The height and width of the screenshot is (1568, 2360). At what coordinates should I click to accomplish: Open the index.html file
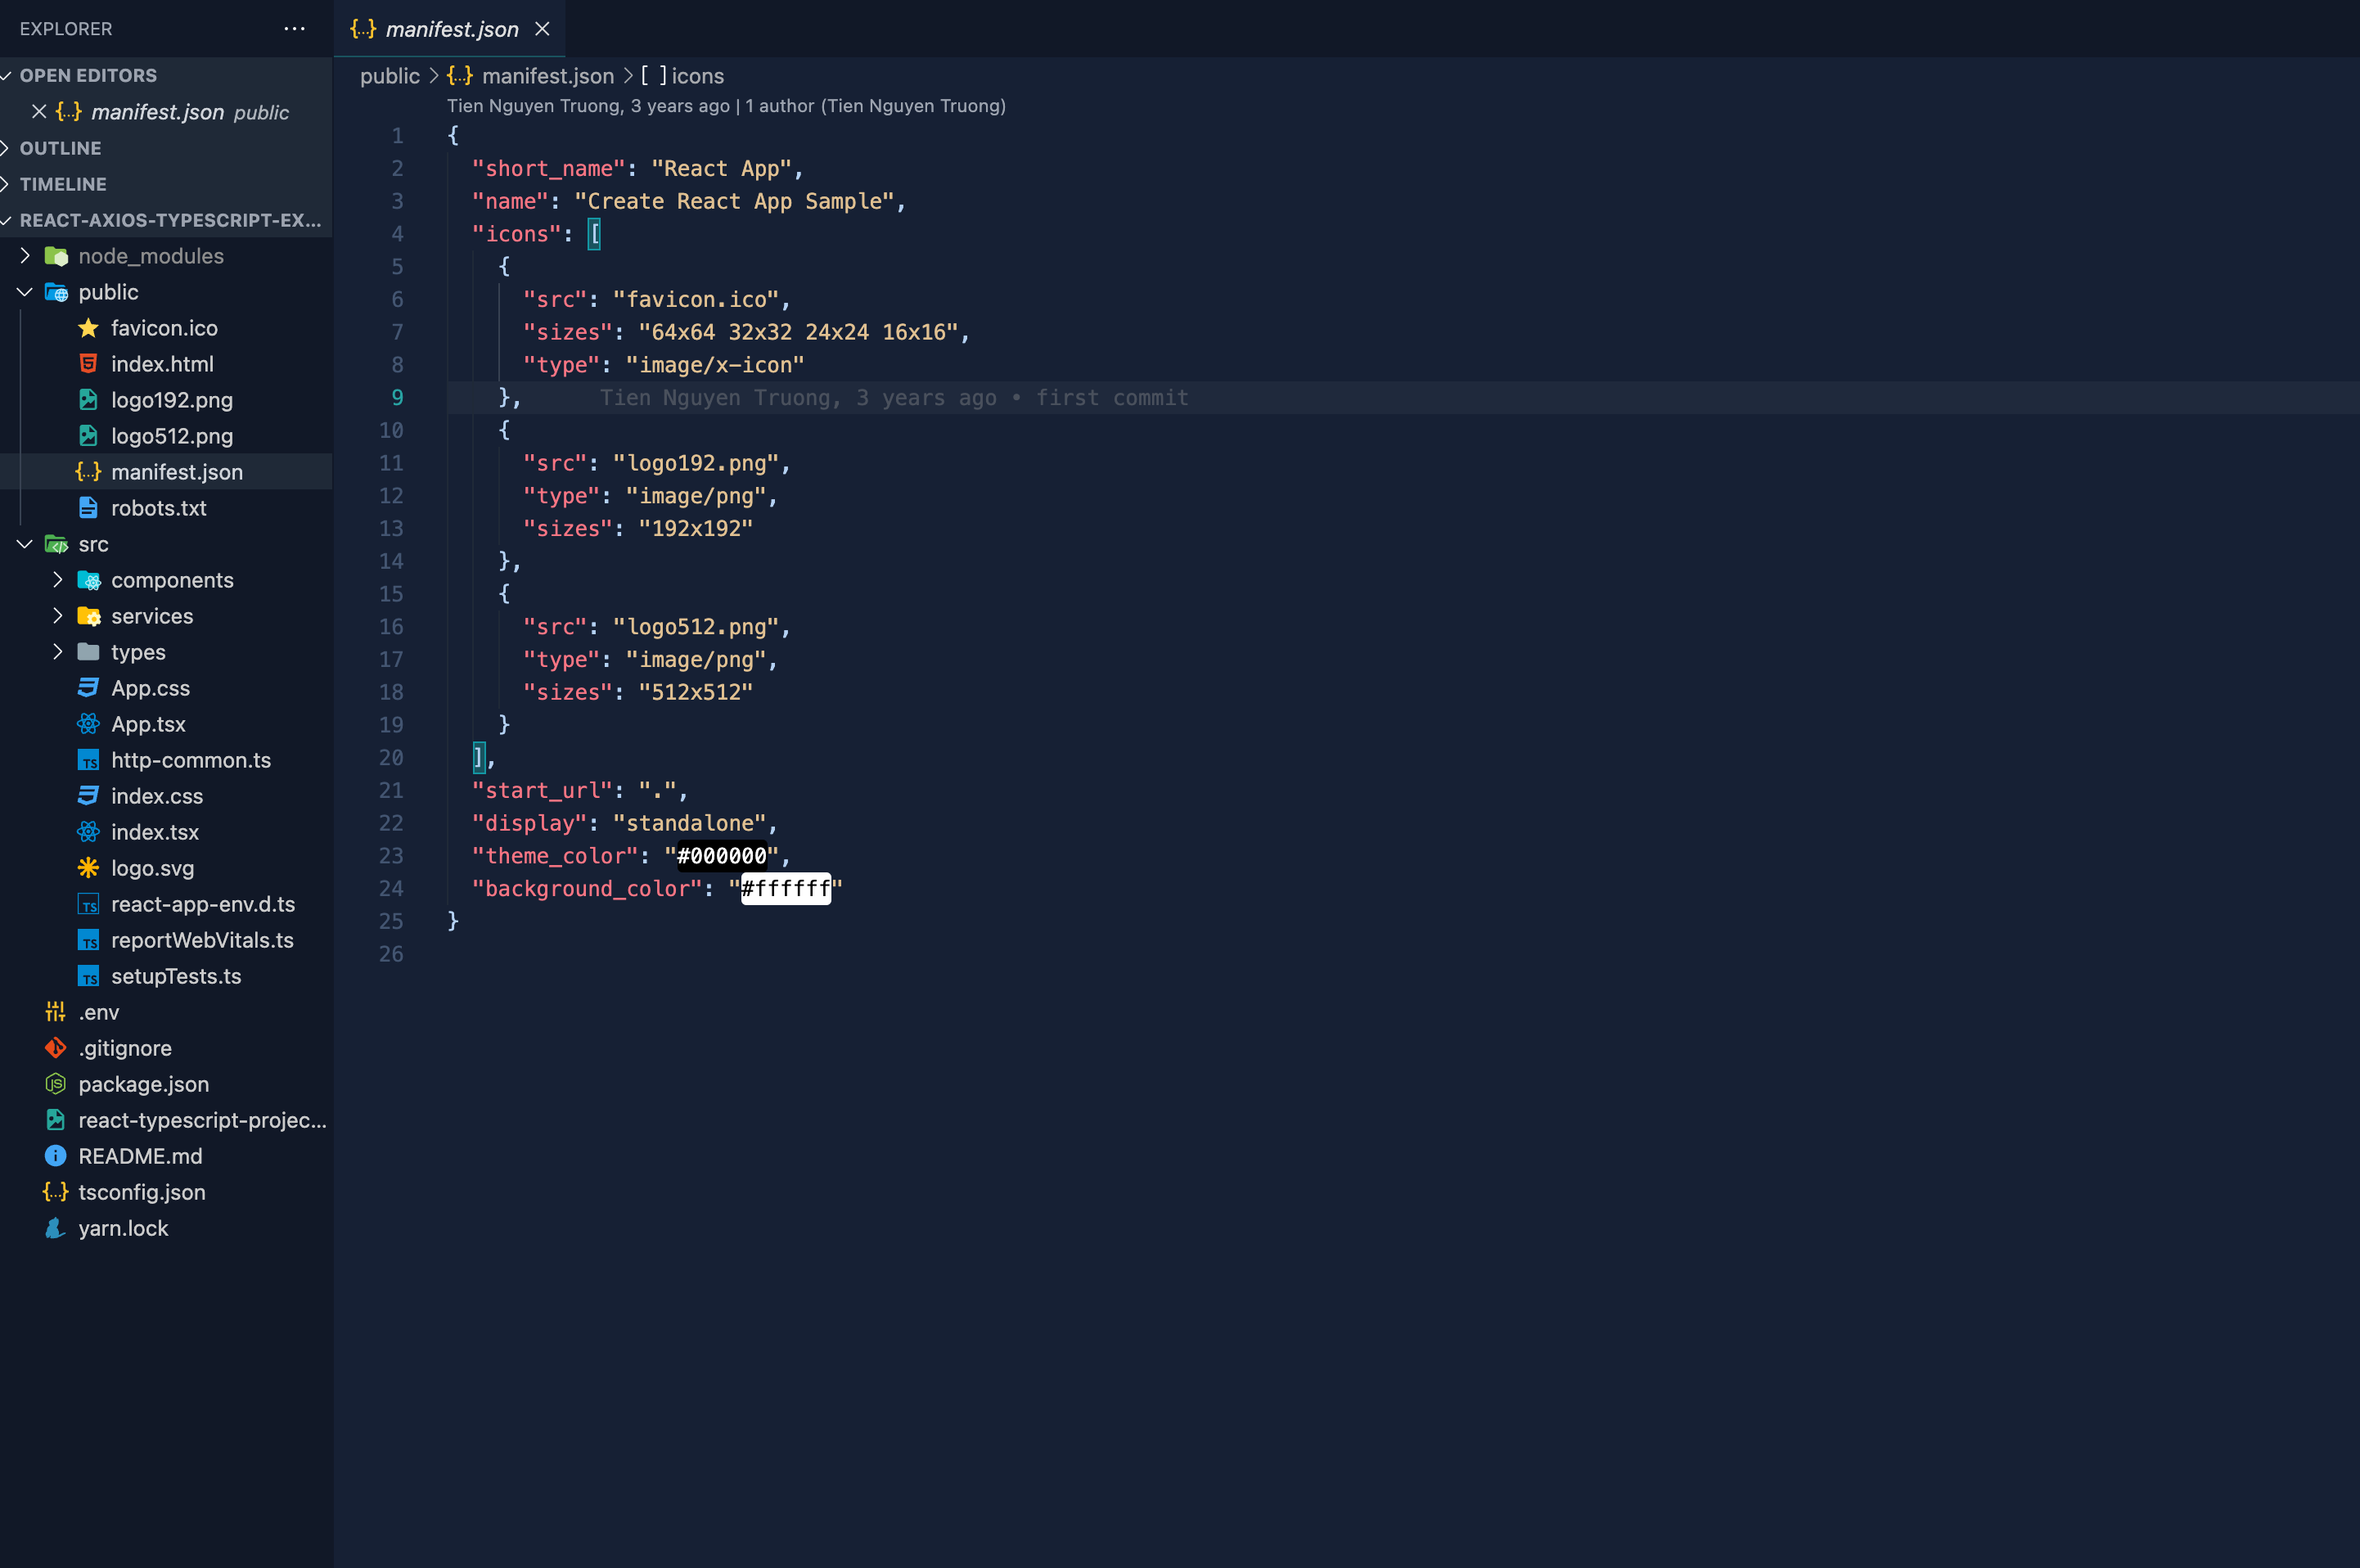click(x=162, y=364)
